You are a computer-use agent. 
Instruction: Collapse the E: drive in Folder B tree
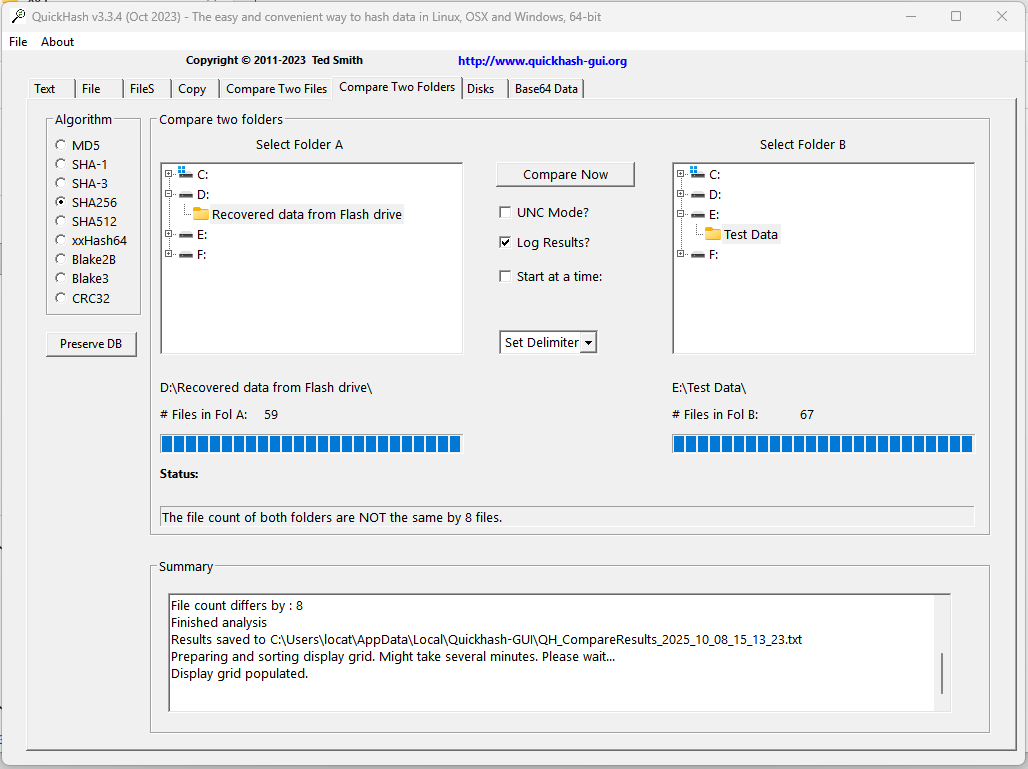pyautogui.click(x=681, y=214)
